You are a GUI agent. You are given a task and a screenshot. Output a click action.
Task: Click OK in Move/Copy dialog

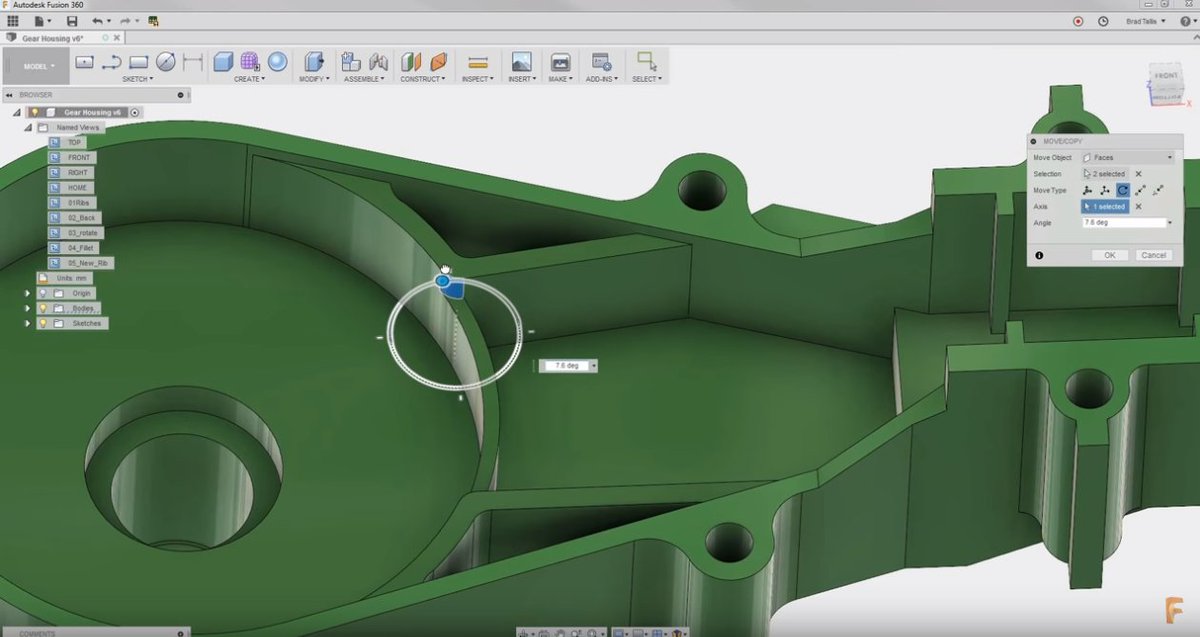1109,255
